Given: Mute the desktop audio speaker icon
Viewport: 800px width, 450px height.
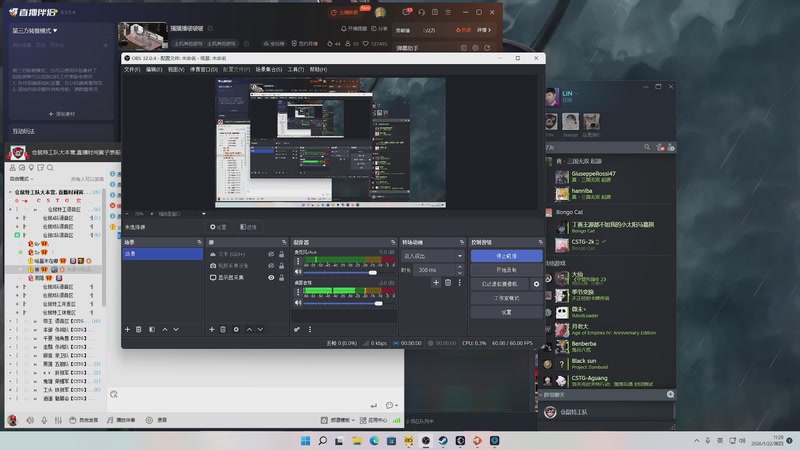Looking at the screenshot, I should point(298,303).
